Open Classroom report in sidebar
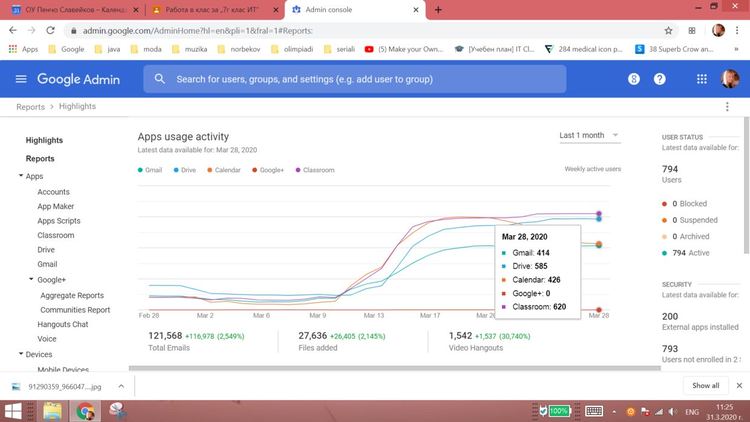The width and height of the screenshot is (750, 422). [55, 235]
